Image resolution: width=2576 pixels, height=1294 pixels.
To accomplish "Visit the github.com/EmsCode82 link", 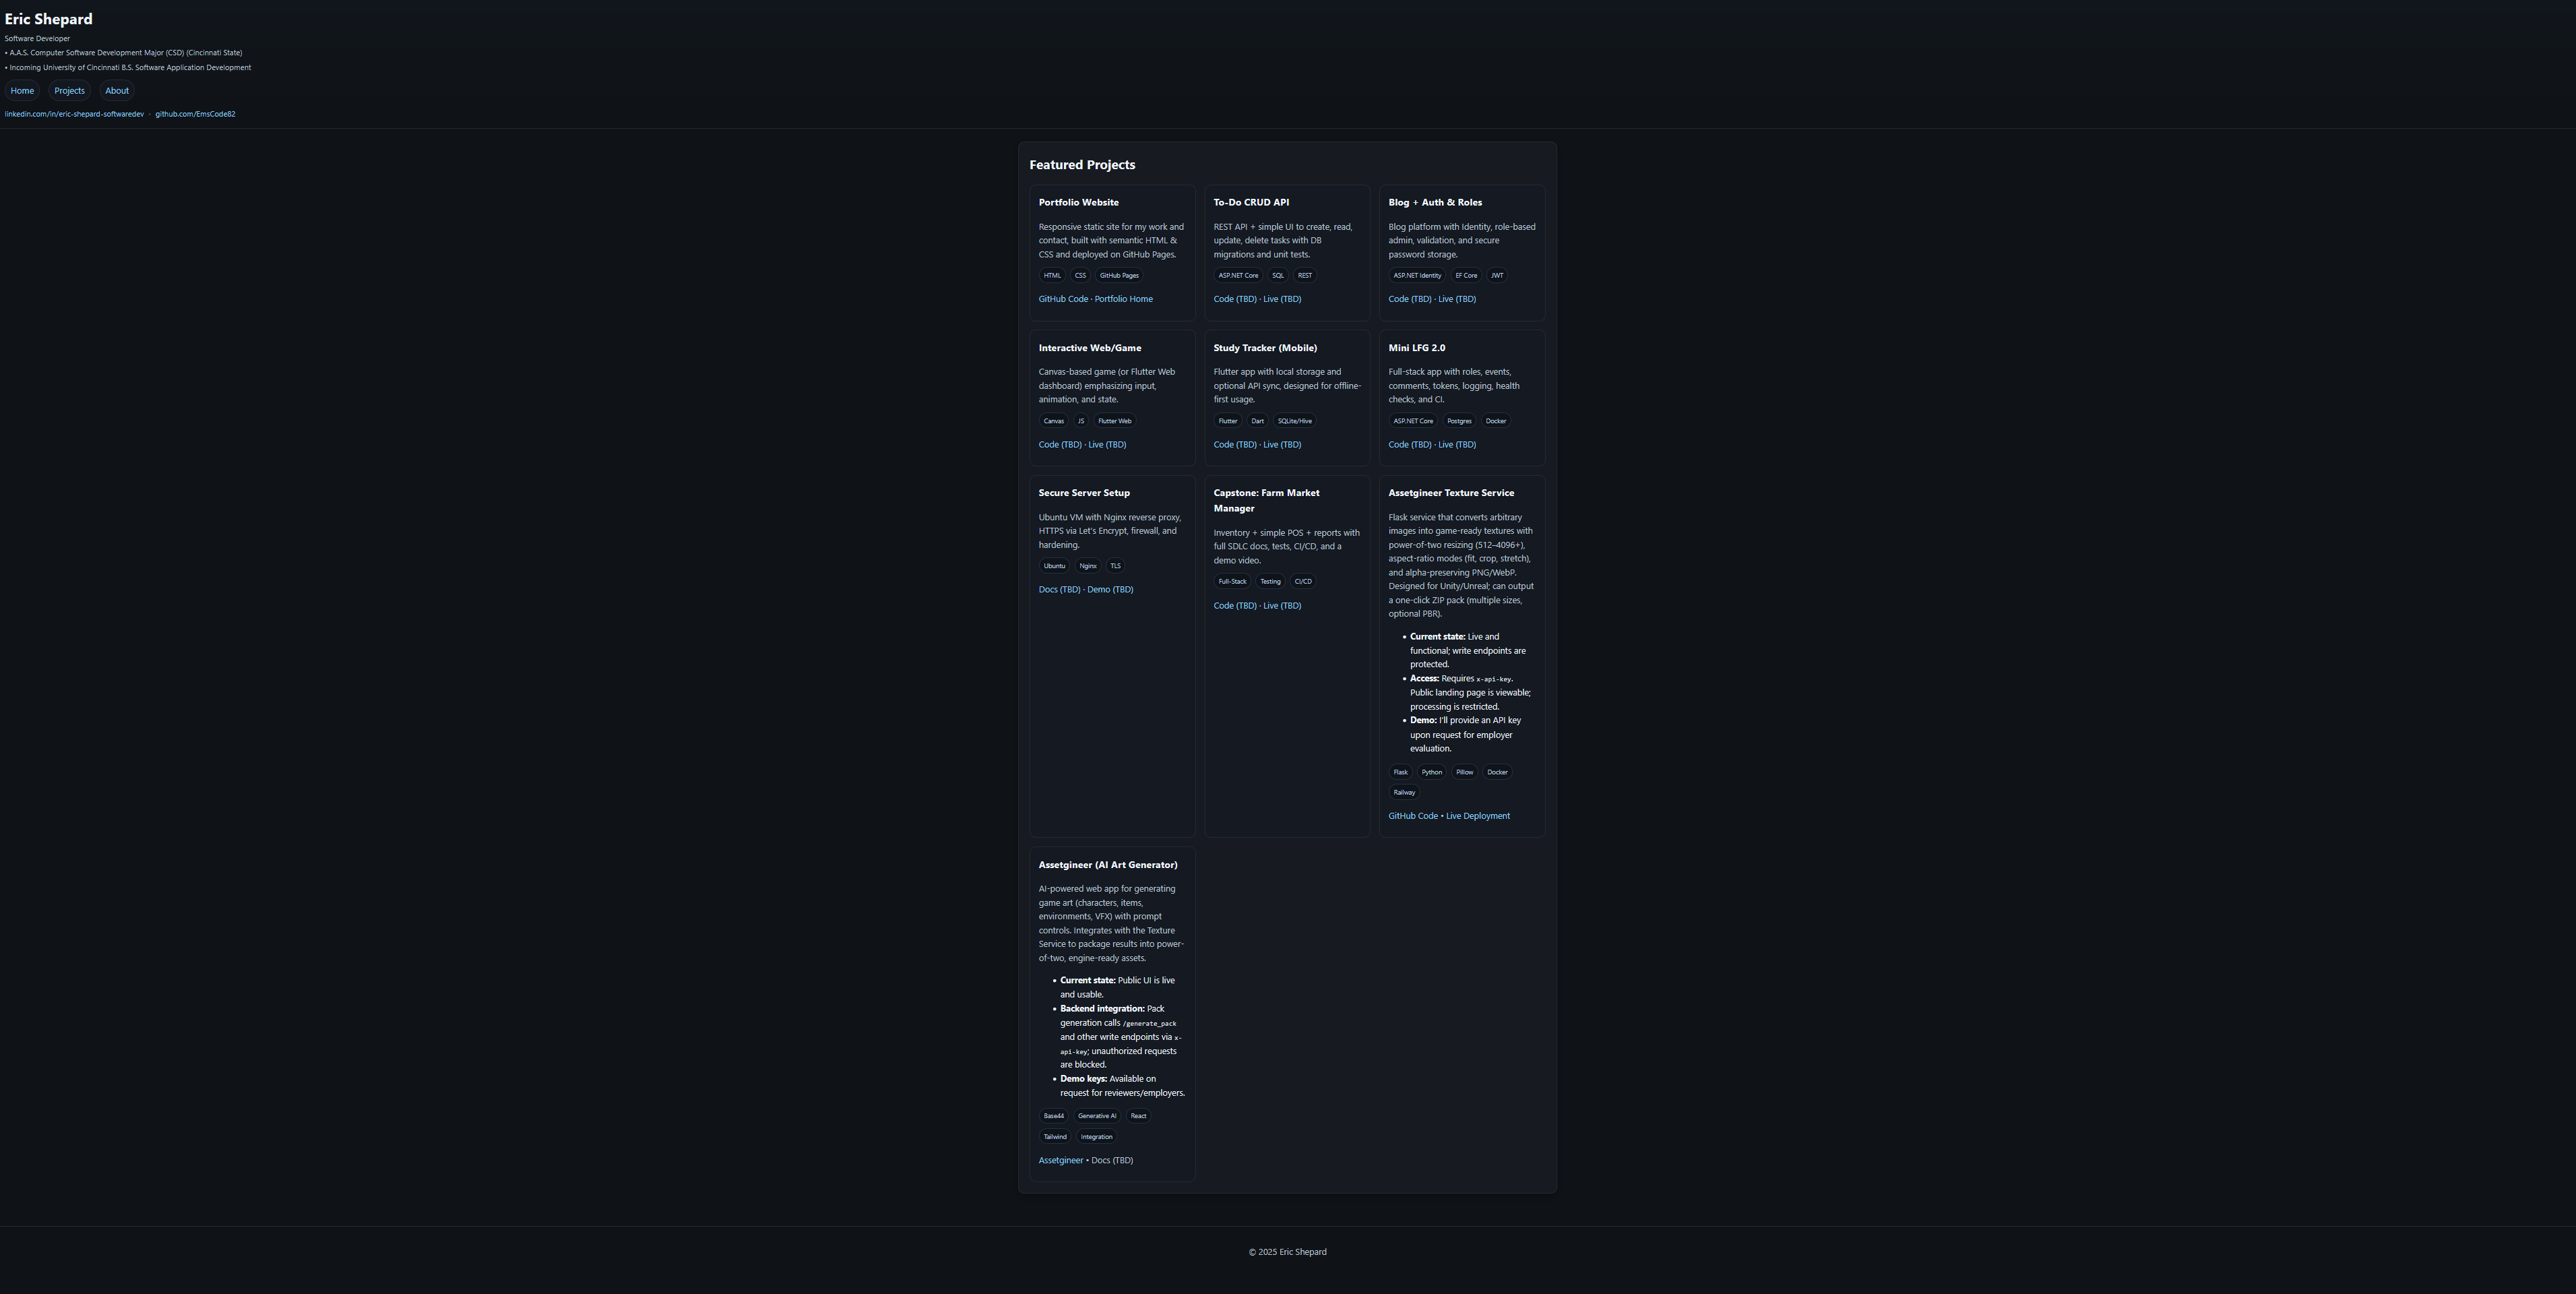I will tap(195, 114).
